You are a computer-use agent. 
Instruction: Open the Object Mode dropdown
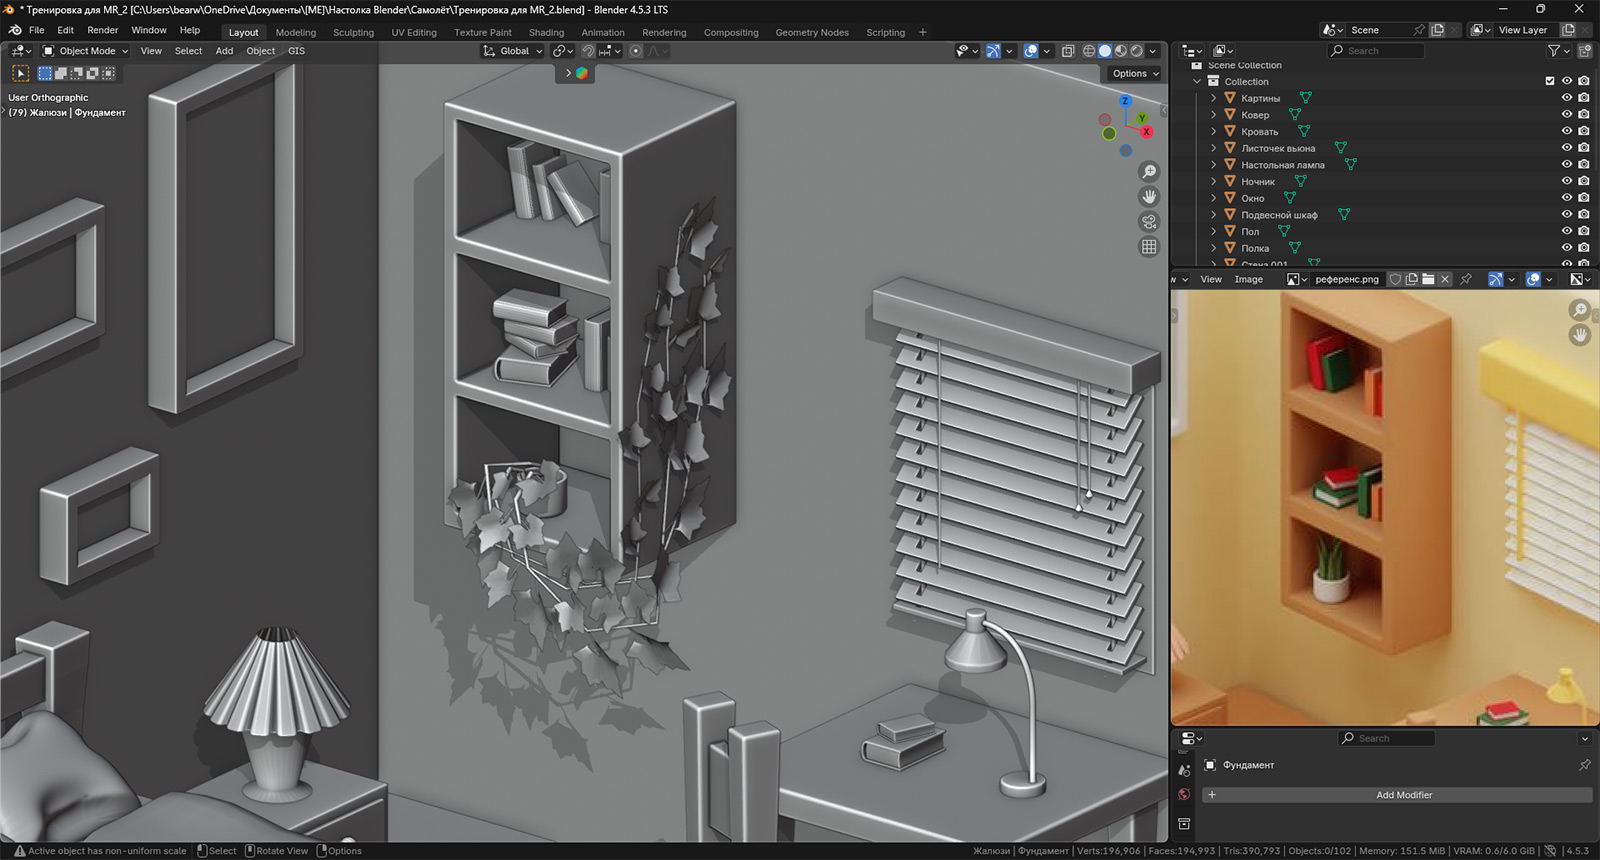click(86, 51)
